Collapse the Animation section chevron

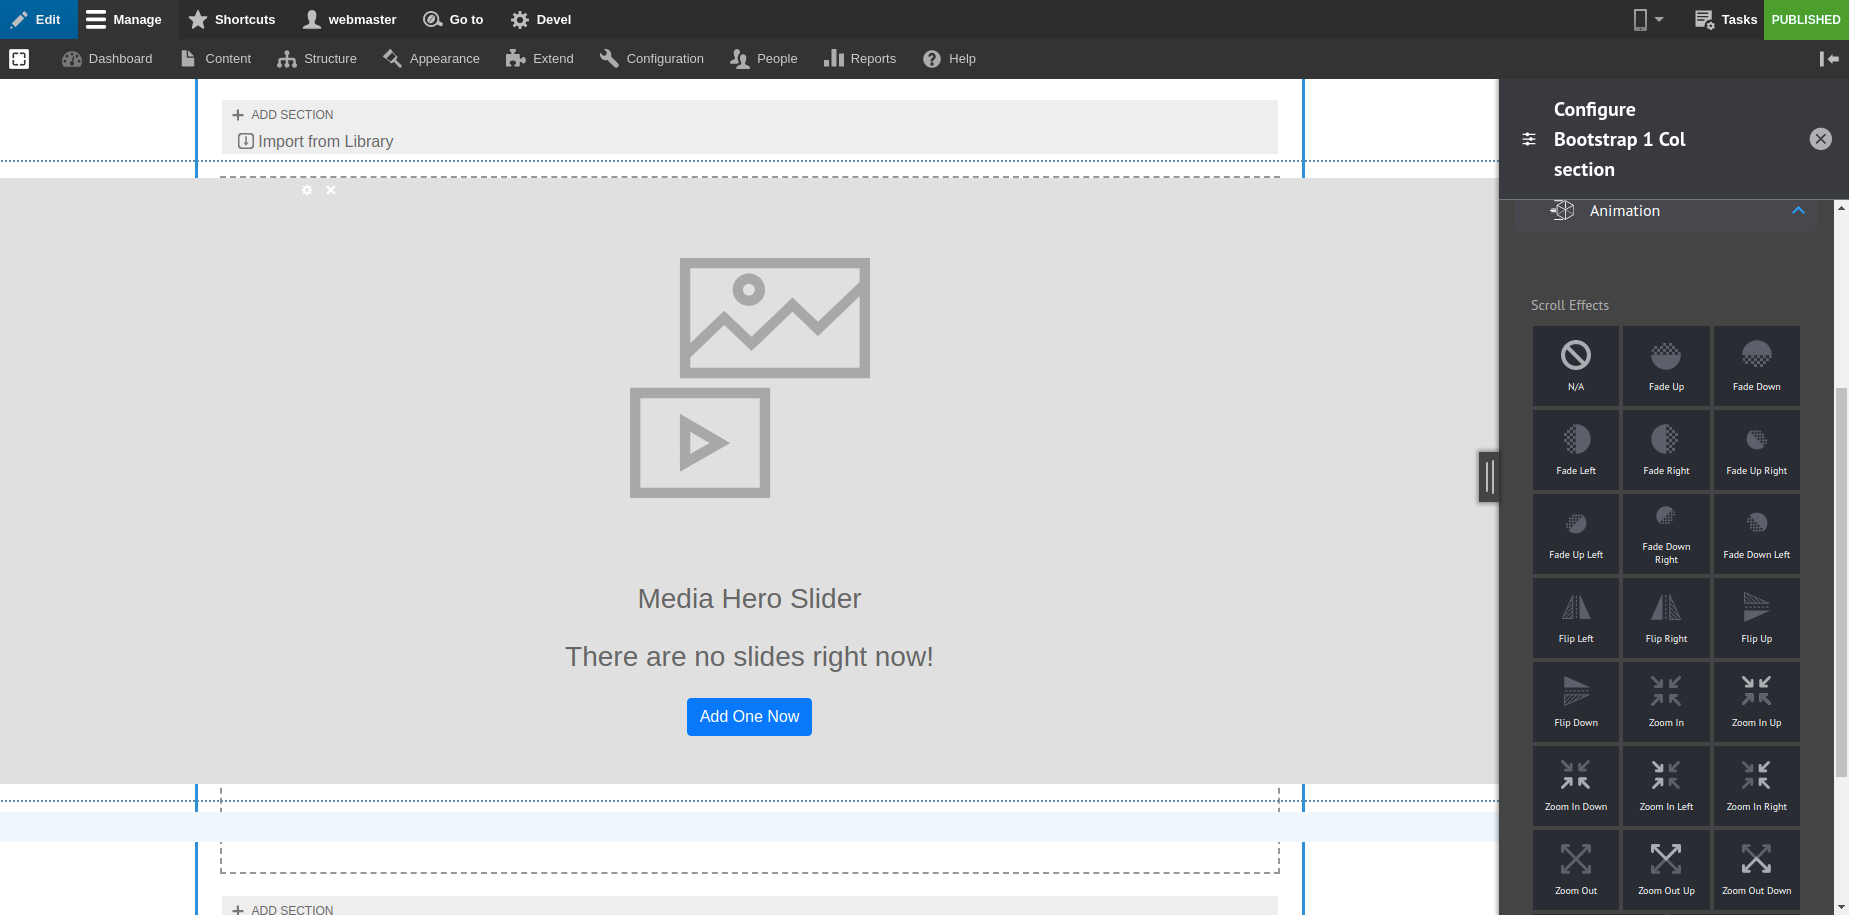pos(1797,211)
